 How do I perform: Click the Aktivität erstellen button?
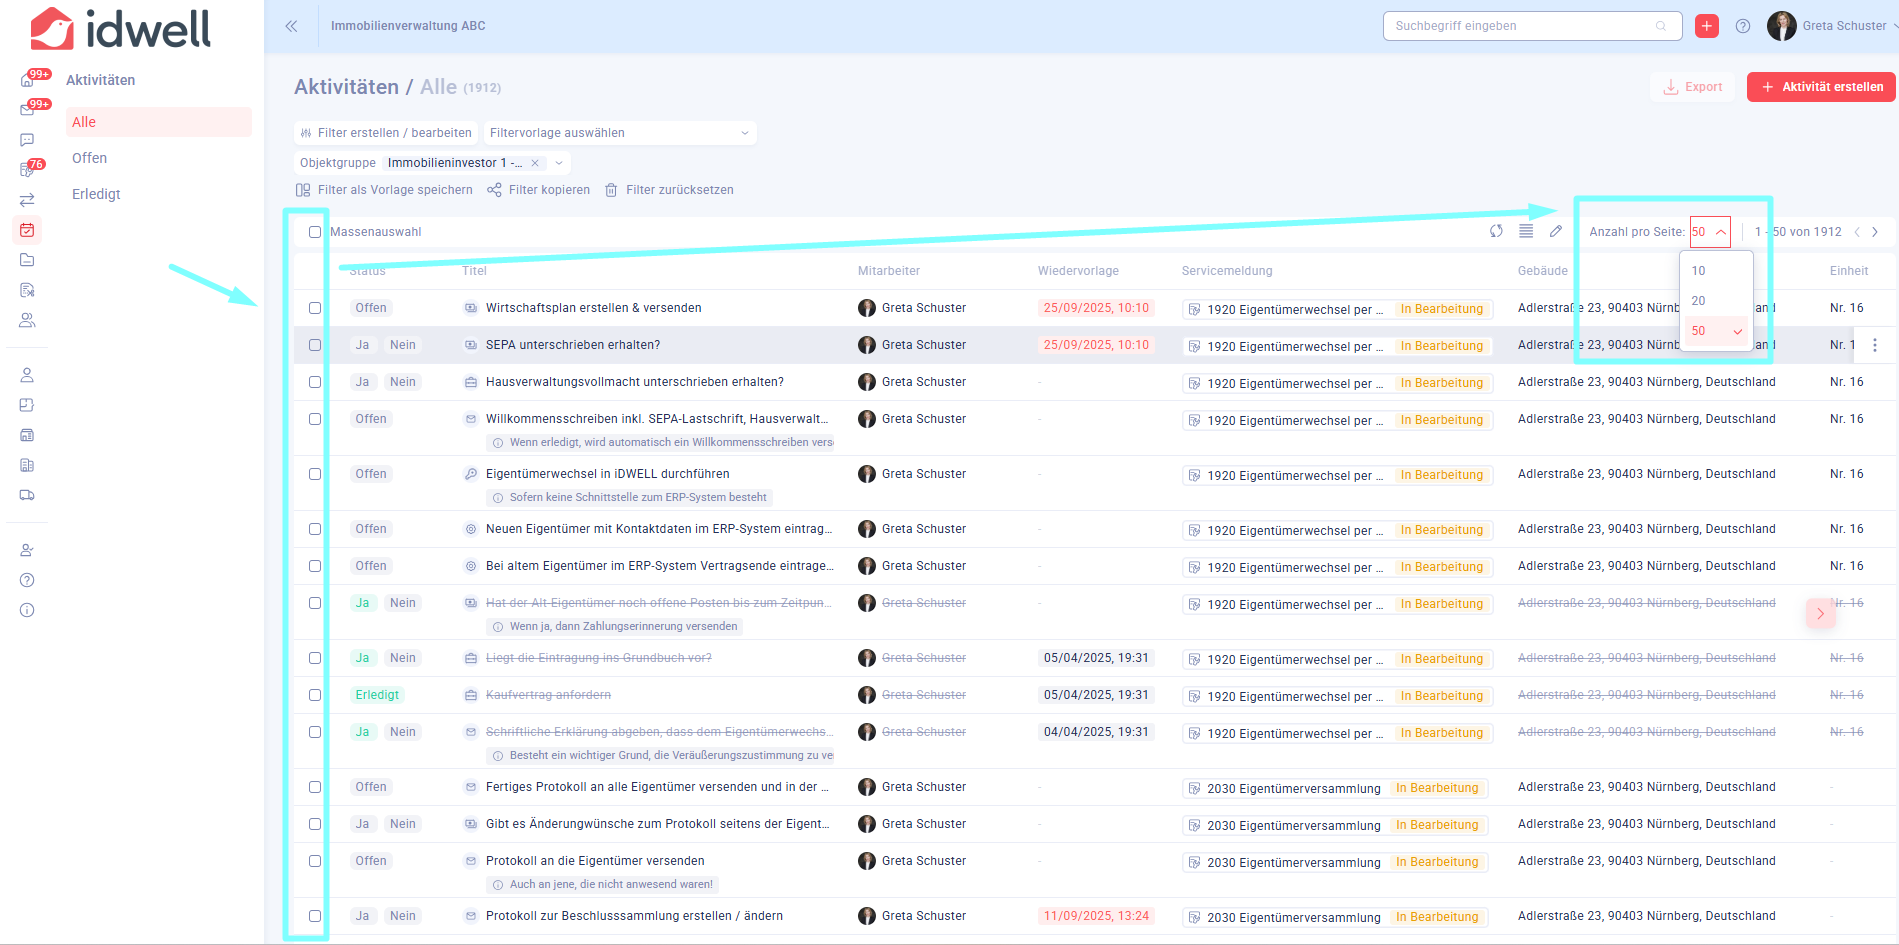(1821, 87)
